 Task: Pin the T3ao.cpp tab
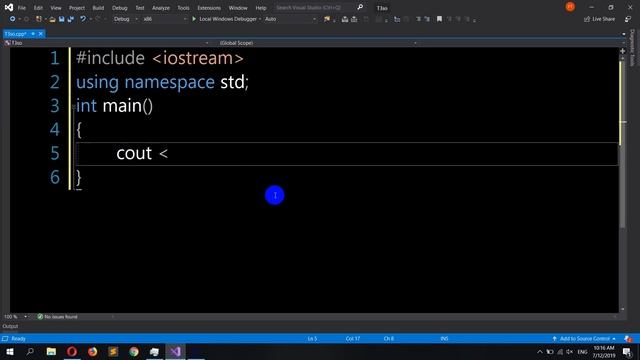(33, 34)
